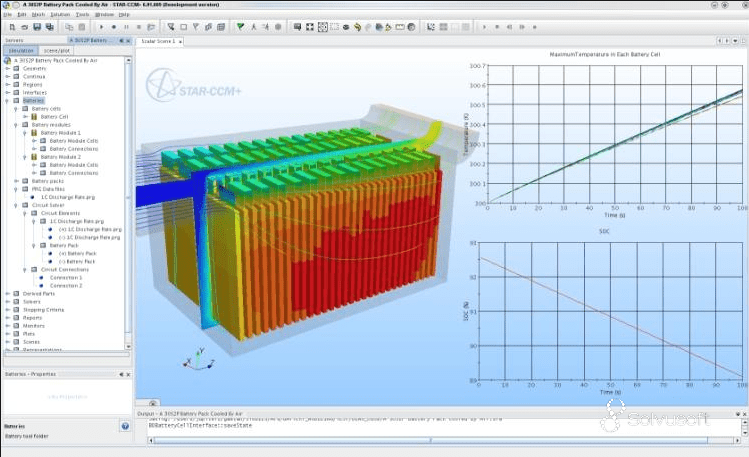The width and height of the screenshot is (749, 457).
Task: Open the Tools menu
Action: point(83,15)
